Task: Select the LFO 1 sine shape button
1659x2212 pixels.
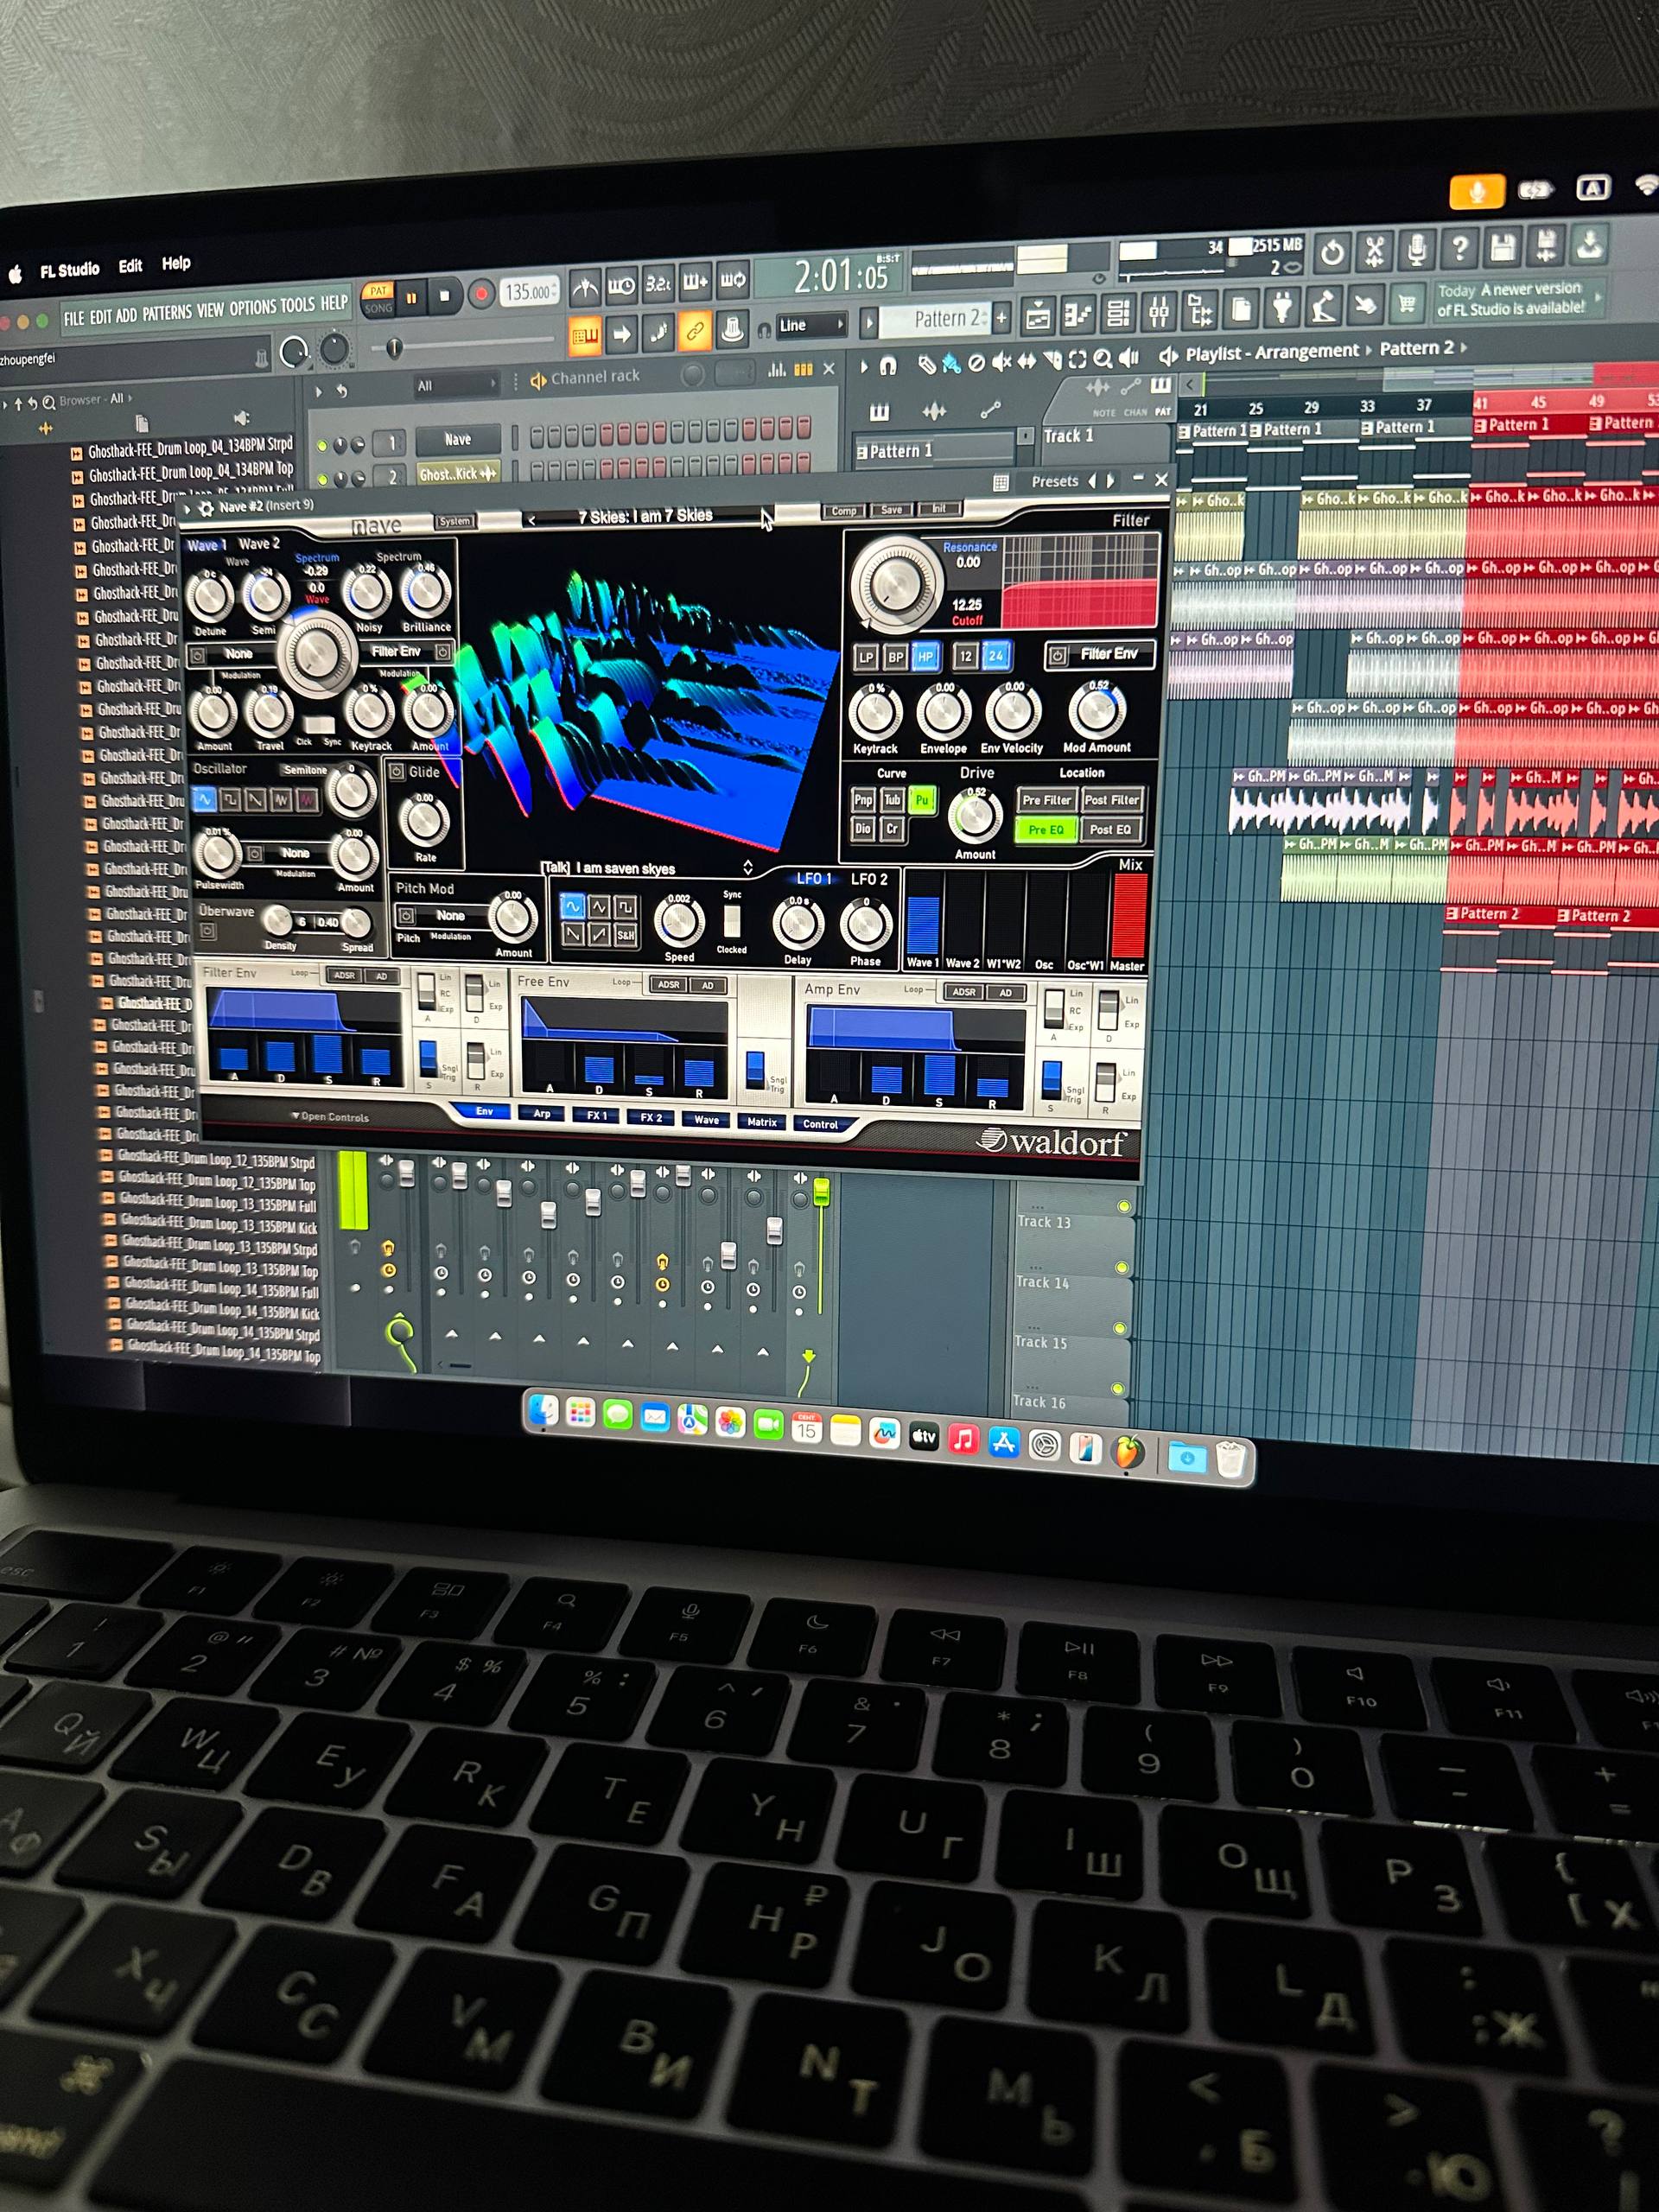Action: pyautogui.click(x=572, y=906)
